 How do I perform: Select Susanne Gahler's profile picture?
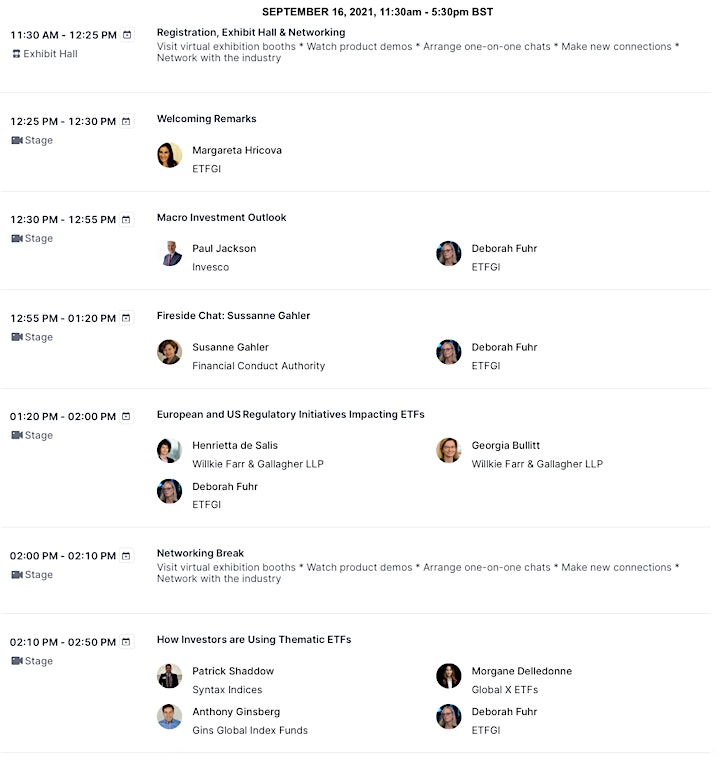169,352
